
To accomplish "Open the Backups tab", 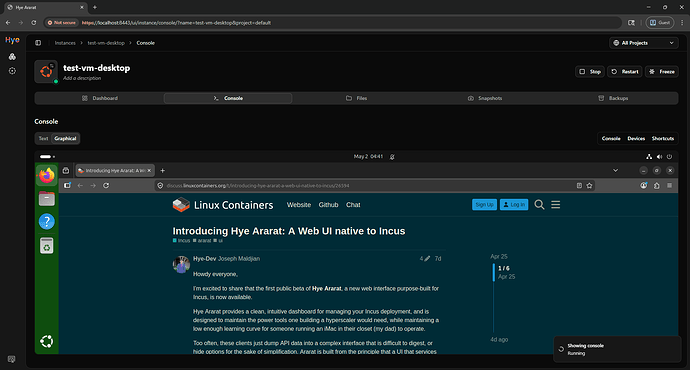I will pyautogui.click(x=613, y=98).
